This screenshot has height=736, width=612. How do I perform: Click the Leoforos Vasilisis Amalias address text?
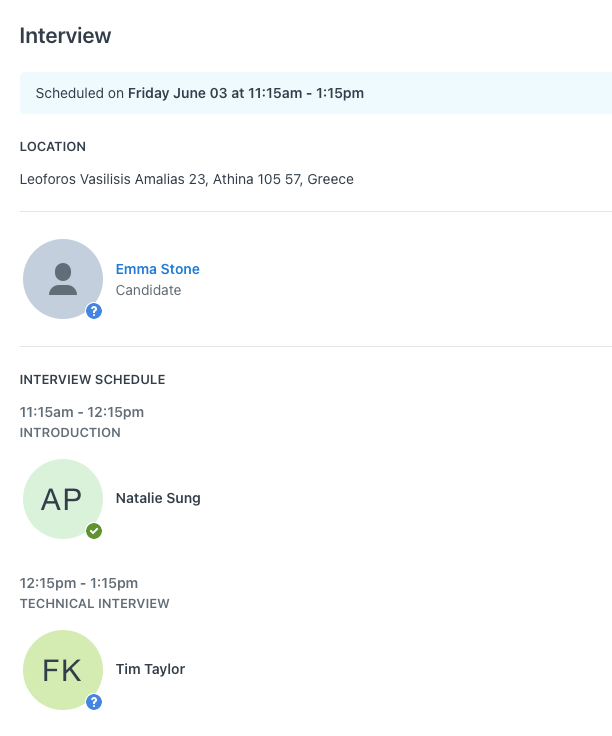186,179
